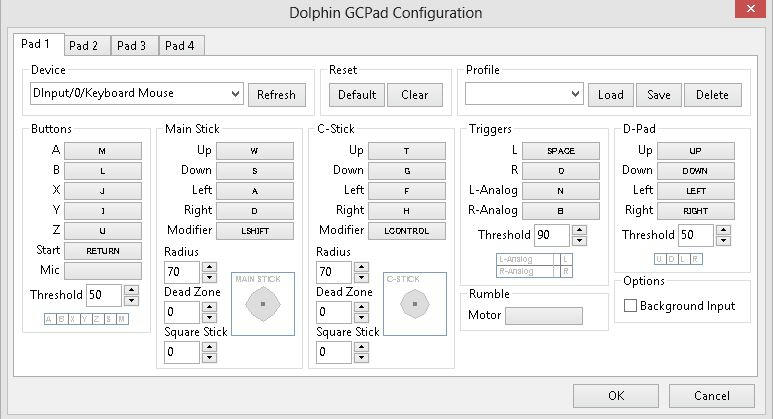The image size is (773, 419).
Task: Click the C-STICK preview graphic
Action: point(415,304)
